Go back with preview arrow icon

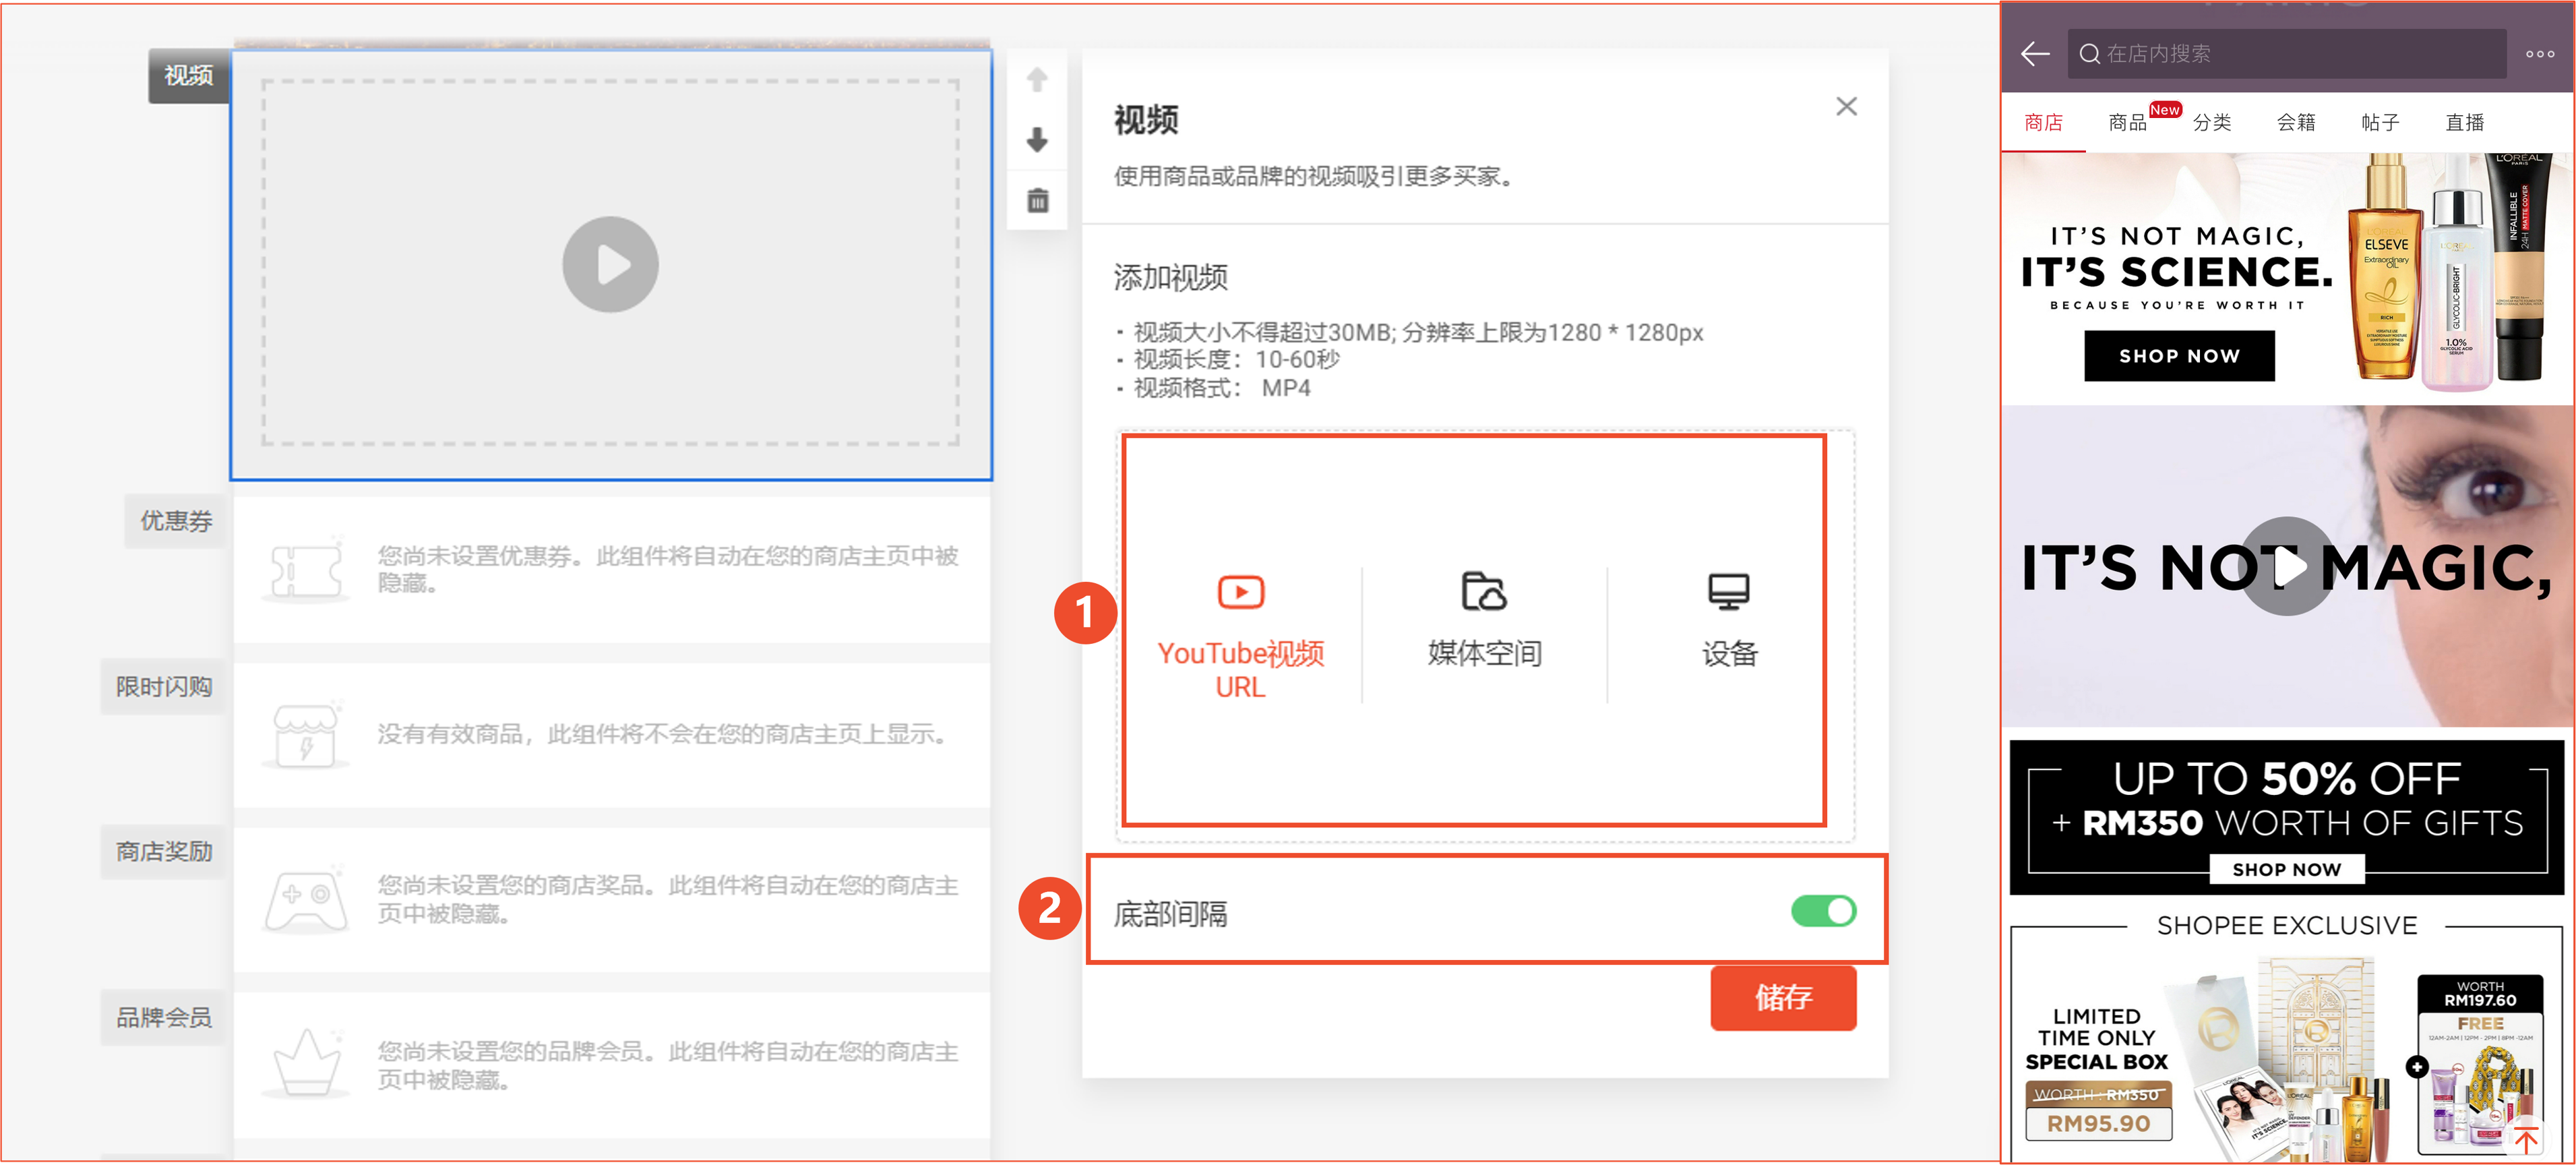[x=2035, y=54]
